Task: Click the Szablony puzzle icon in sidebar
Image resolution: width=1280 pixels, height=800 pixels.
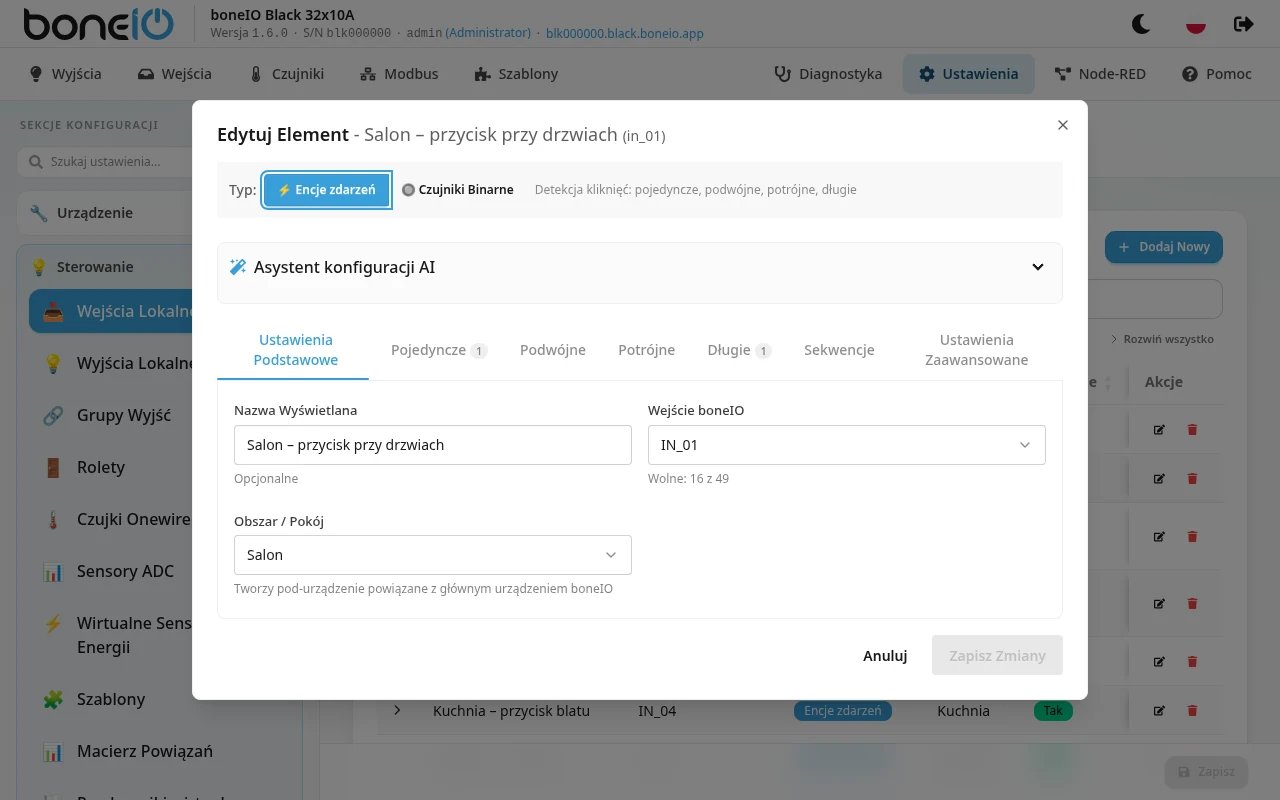Action: tap(53, 699)
